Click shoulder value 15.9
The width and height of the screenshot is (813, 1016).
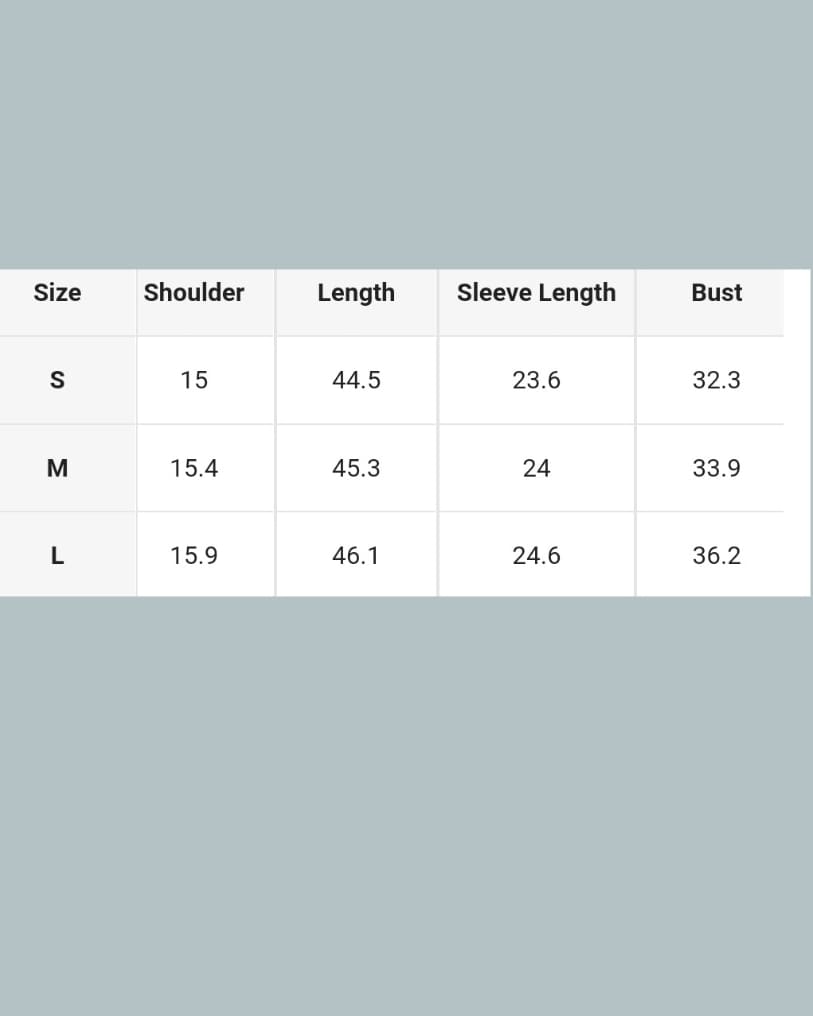point(194,556)
